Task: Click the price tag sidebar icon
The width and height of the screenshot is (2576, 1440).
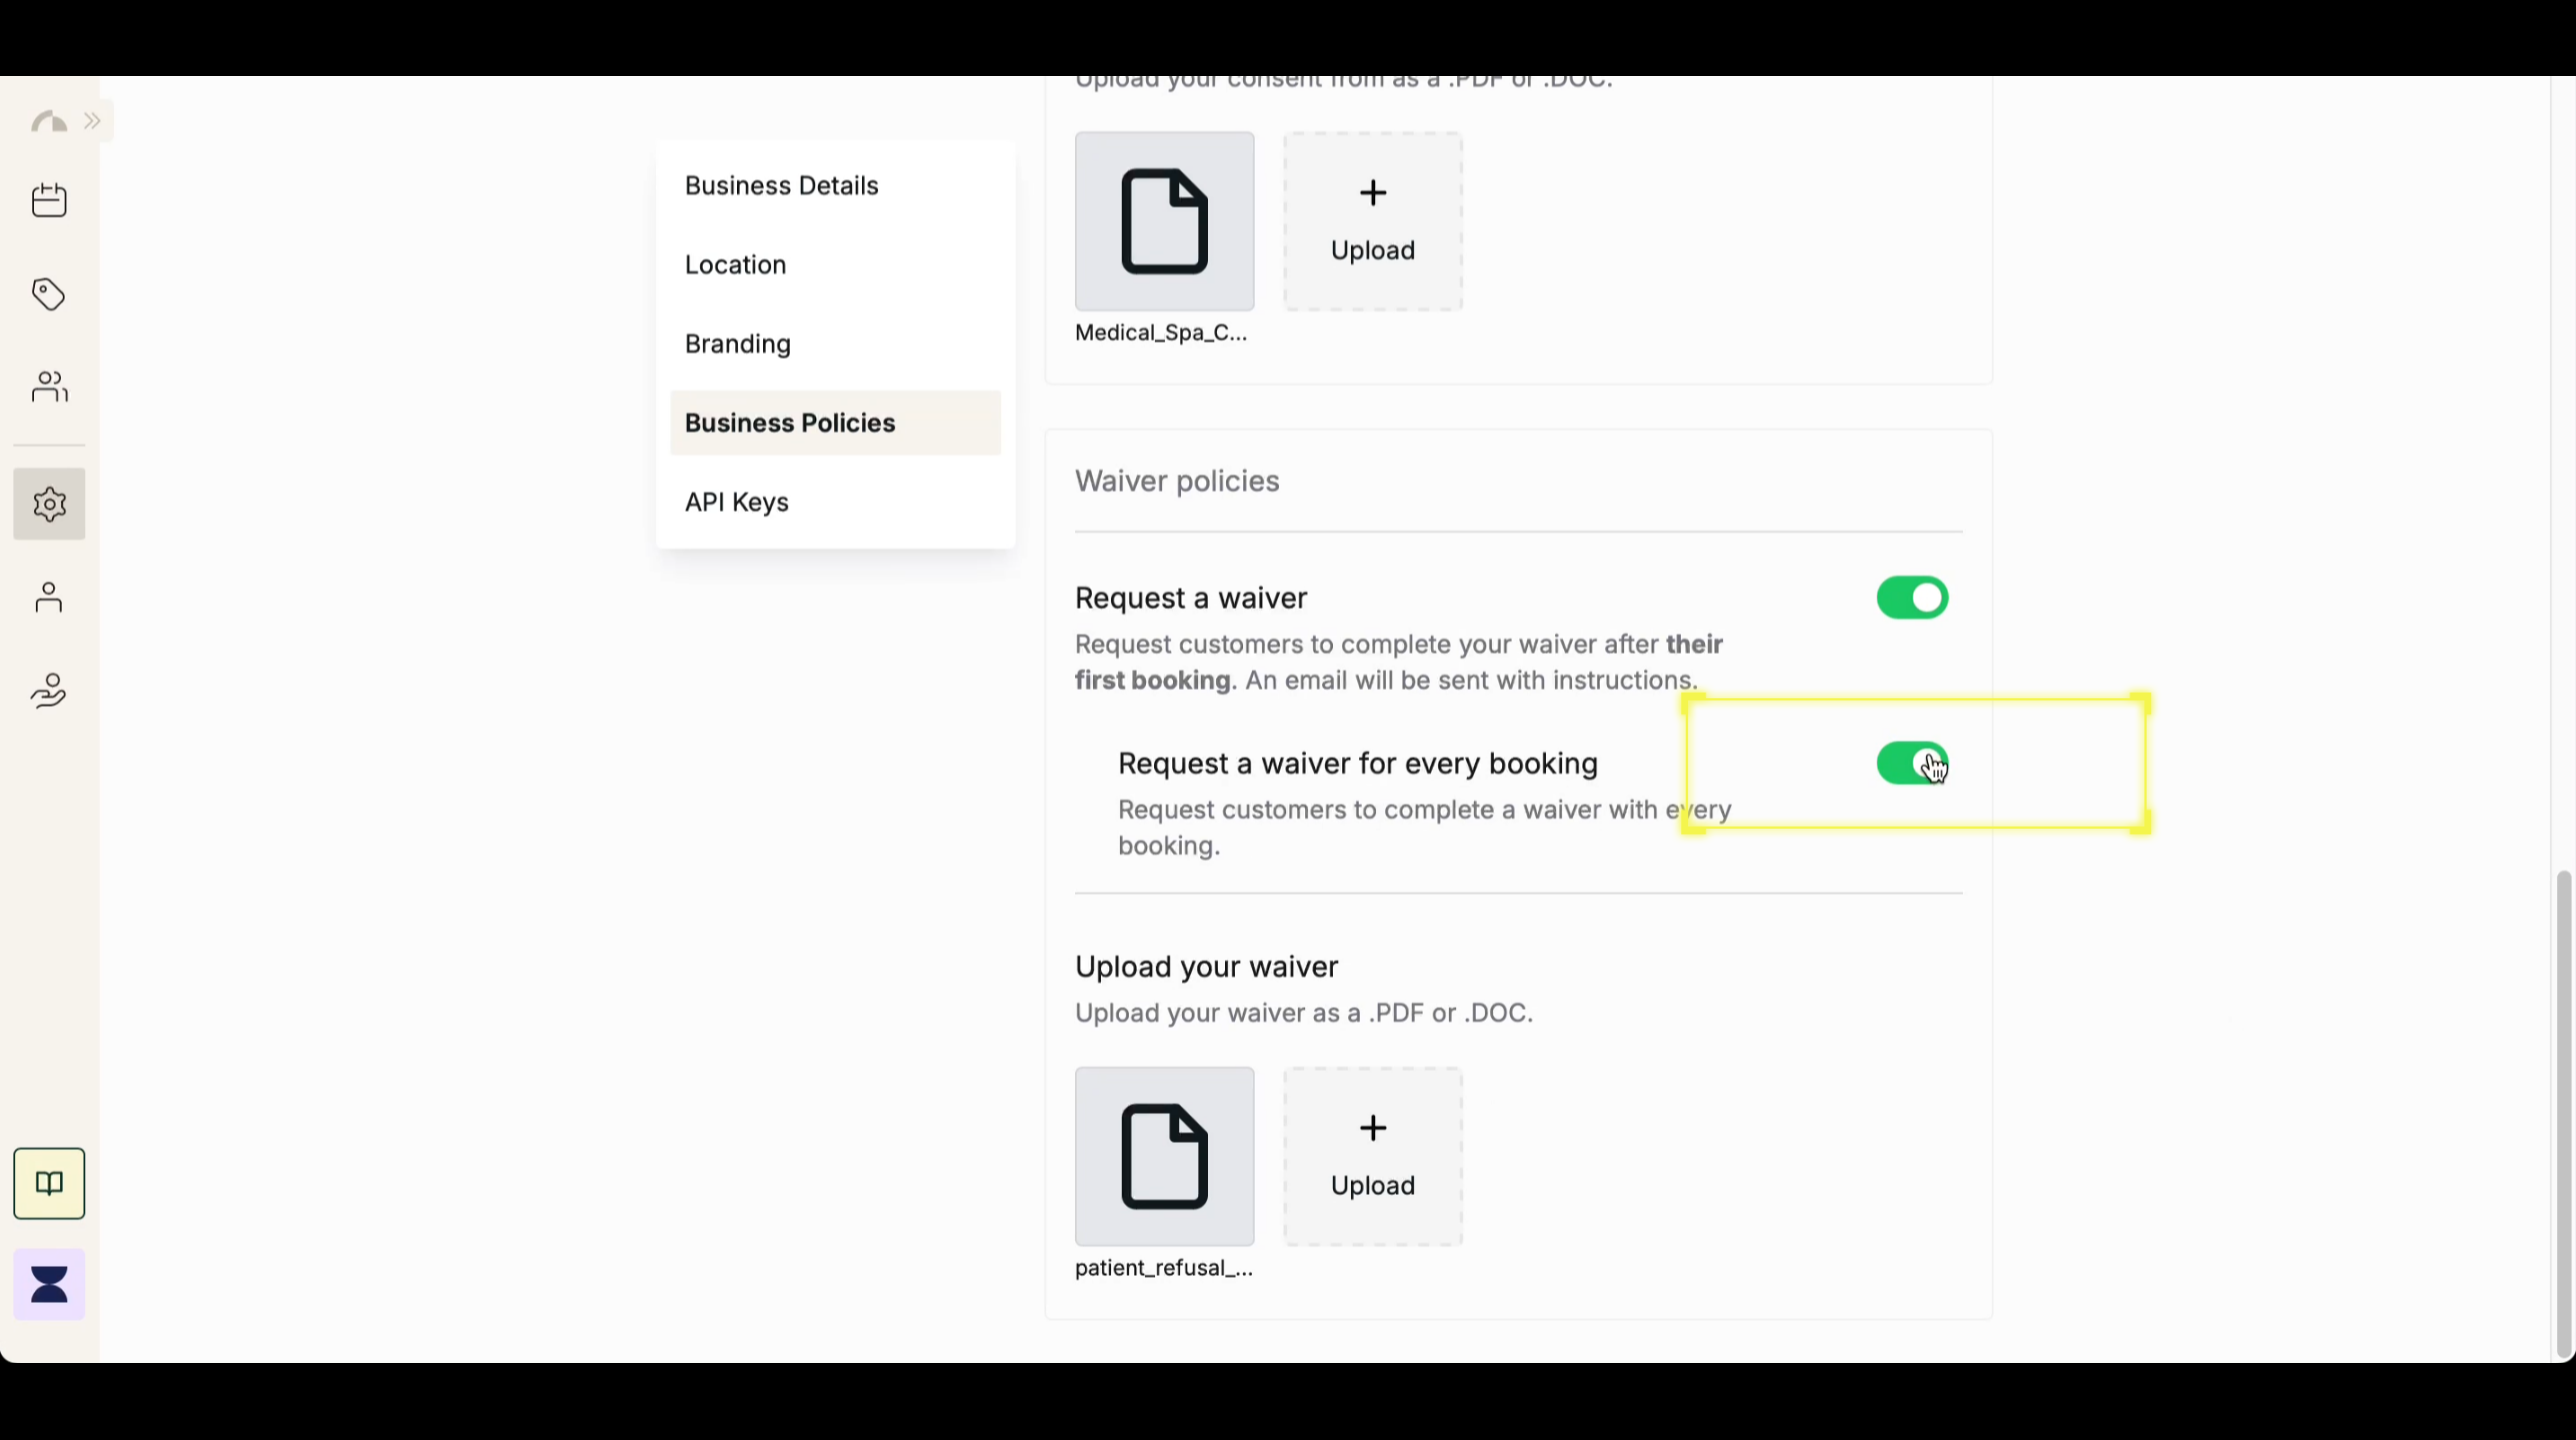Action: point(49,294)
